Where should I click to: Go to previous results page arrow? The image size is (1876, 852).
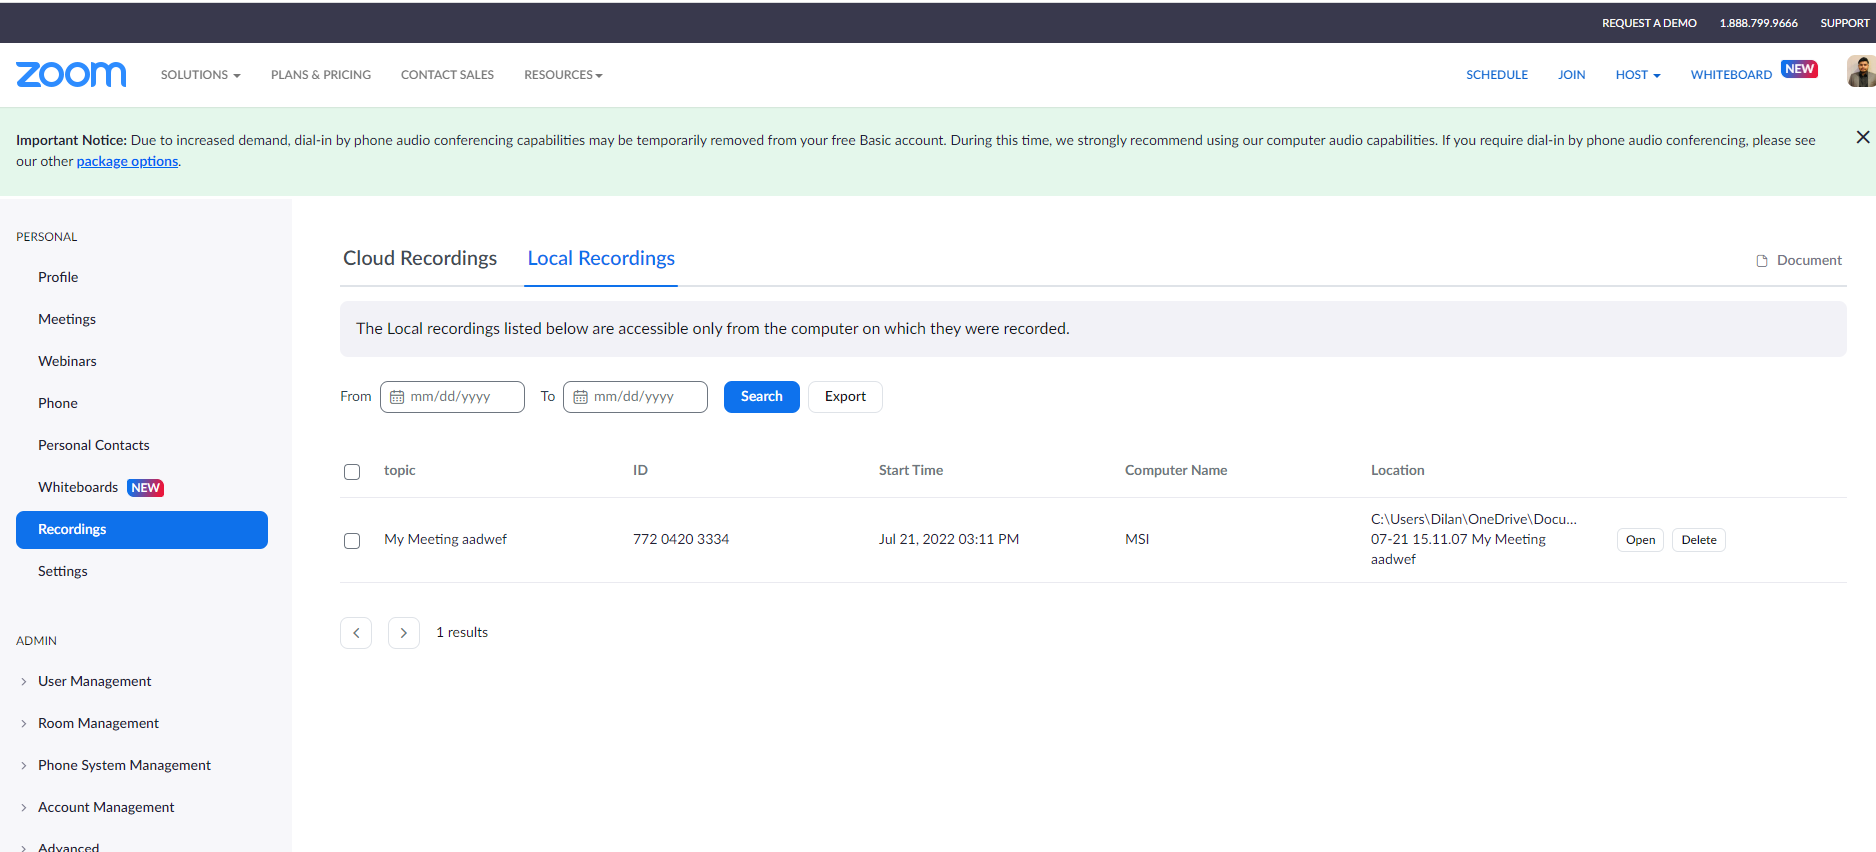[x=356, y=633]
